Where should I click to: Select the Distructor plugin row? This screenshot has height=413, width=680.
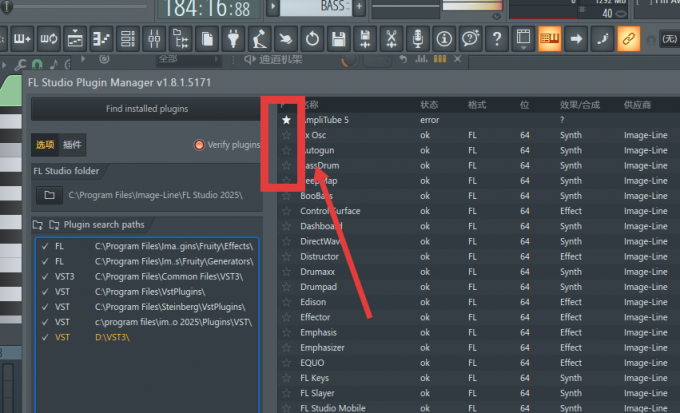(x=479, y=256)
